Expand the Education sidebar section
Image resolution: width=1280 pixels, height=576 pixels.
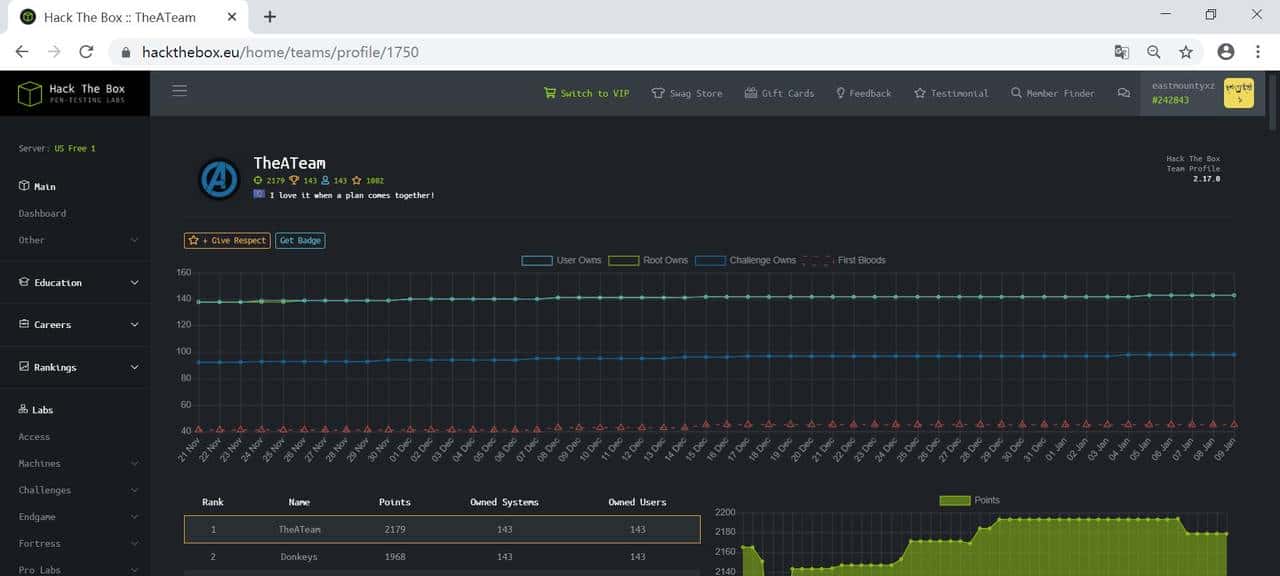click(x=80, y=283)
